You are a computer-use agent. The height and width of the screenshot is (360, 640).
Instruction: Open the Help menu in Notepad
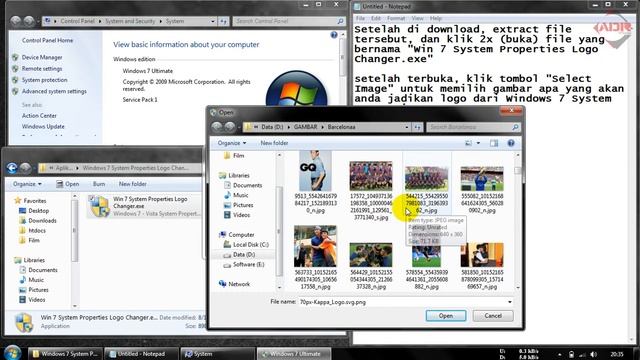[x=436, y=18]
